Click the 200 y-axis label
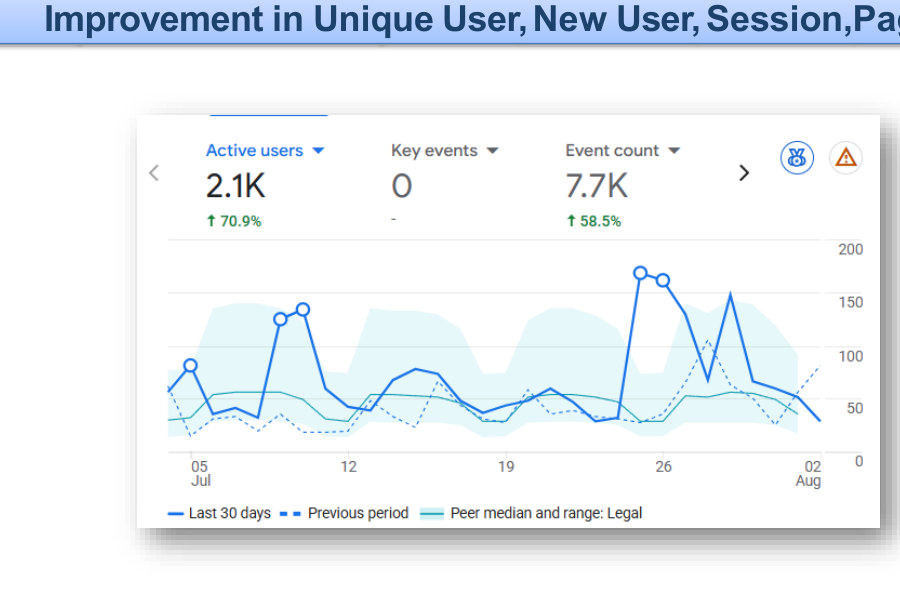 click(x=850, y=249)
